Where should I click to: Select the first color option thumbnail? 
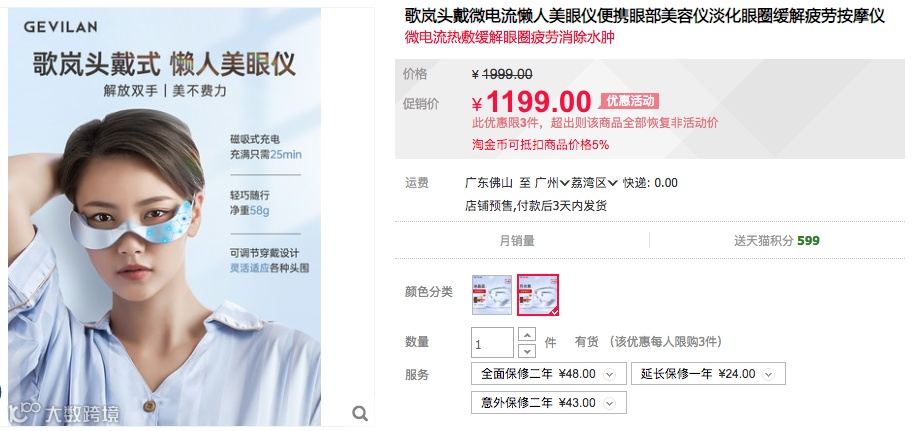pos(491,295)
